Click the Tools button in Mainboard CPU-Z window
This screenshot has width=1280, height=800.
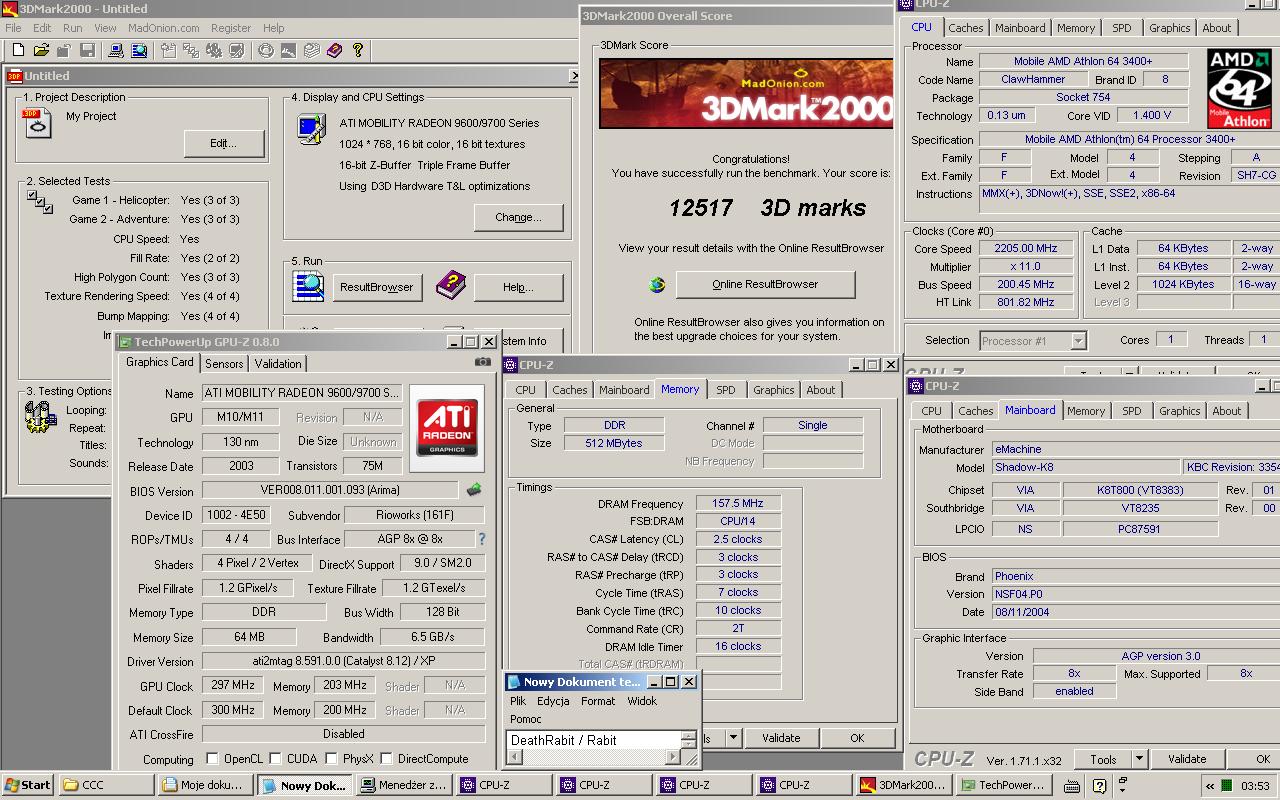click(x=1103, y=759)
